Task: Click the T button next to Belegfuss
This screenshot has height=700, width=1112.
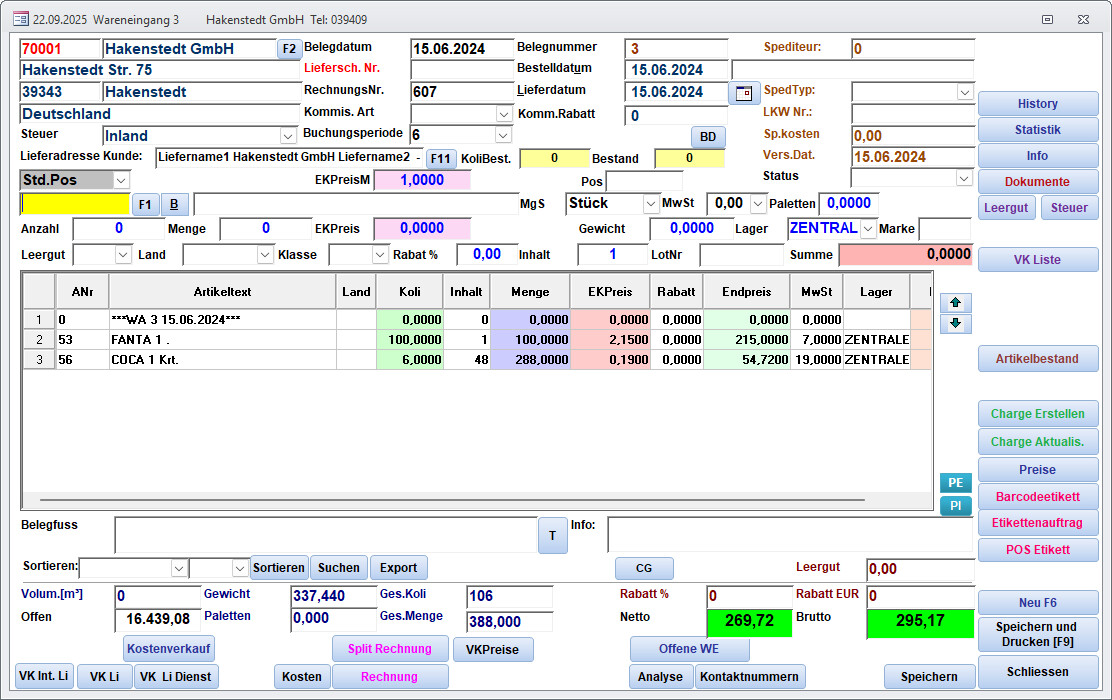Action: tap(552, 535)
